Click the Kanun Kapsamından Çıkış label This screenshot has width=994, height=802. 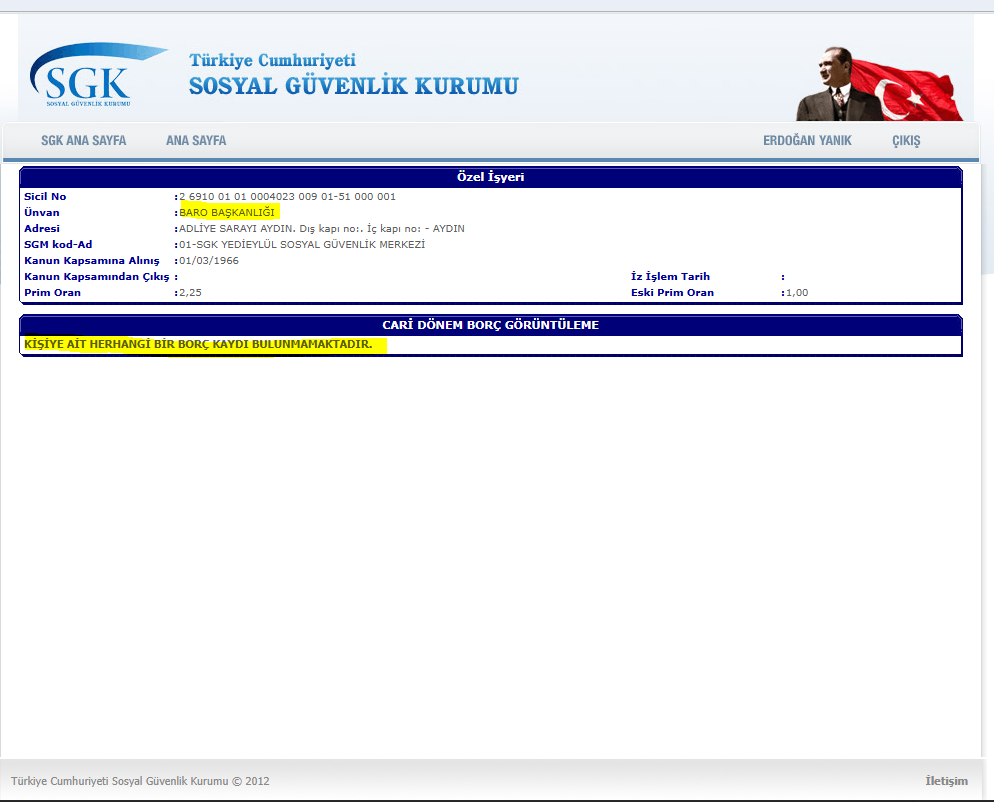tap(96, 276)
